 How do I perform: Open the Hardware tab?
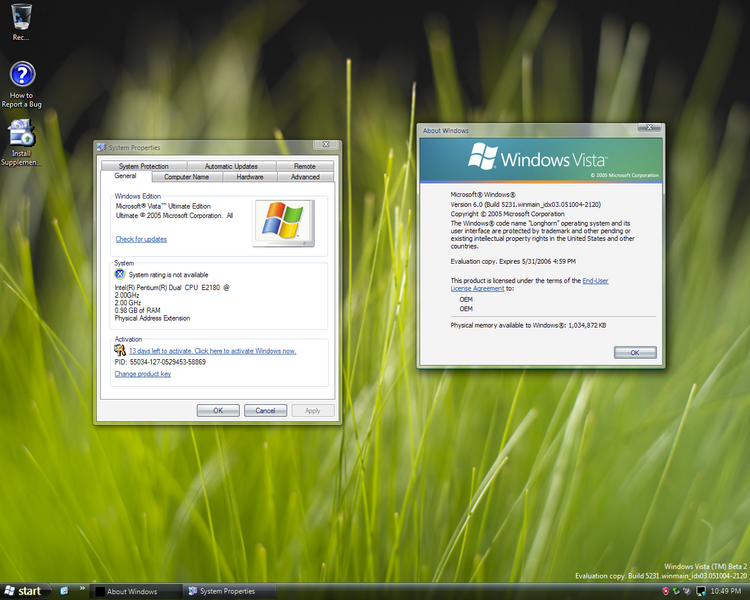coord(250,177)
